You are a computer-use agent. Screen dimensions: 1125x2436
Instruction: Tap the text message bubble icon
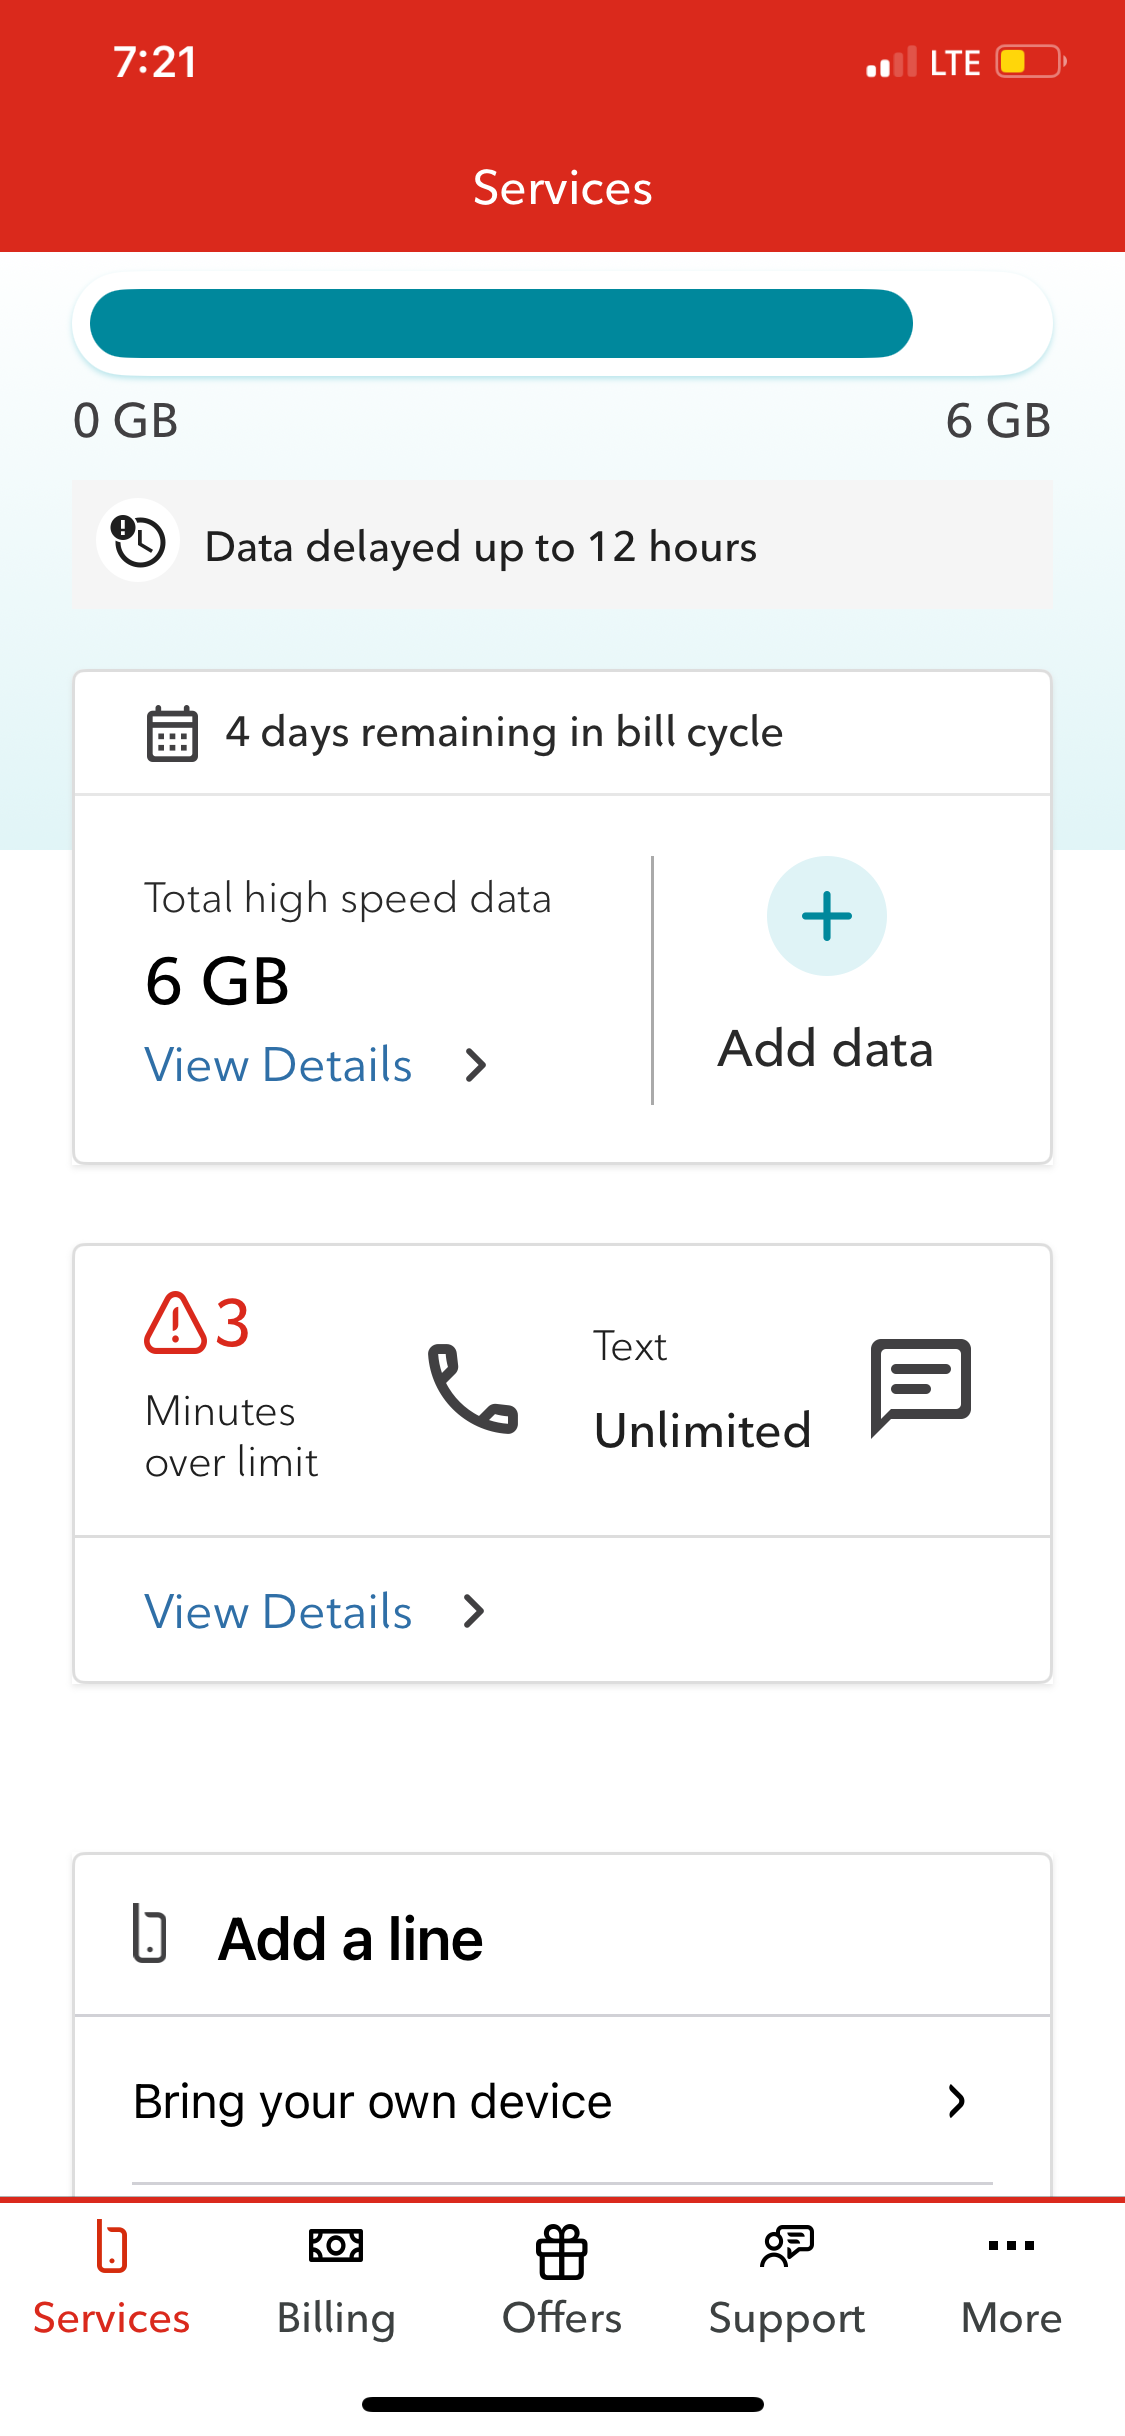coord(921,1387)
